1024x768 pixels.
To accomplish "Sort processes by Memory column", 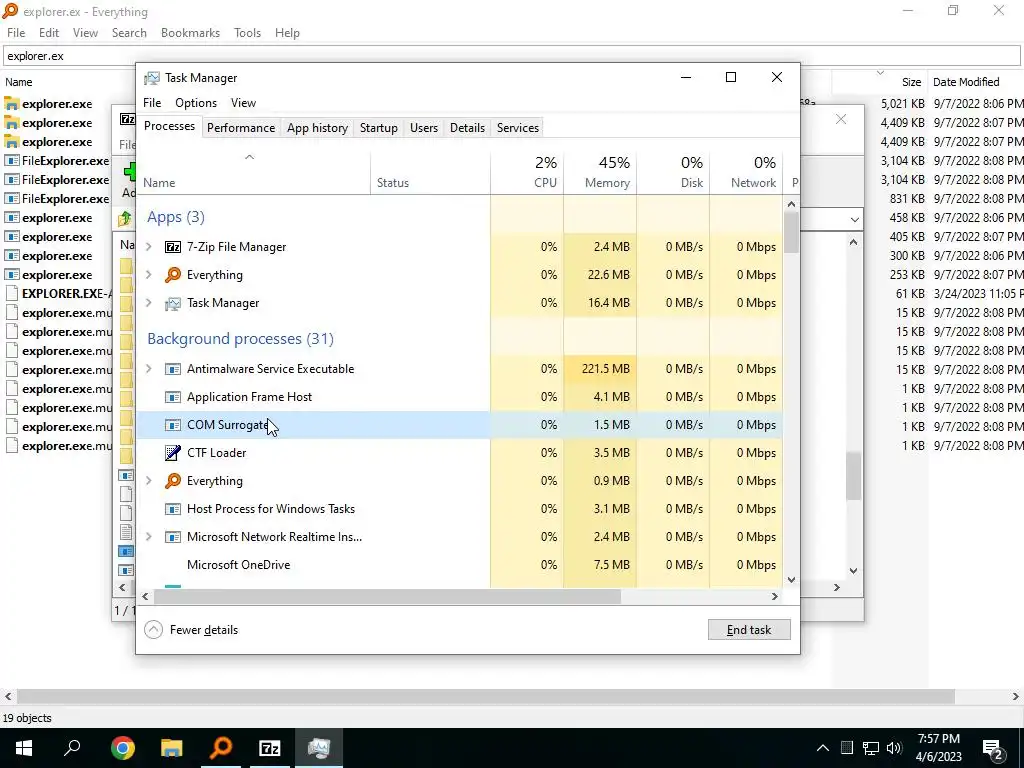I will pyautogui.click(x=600, y=172).
